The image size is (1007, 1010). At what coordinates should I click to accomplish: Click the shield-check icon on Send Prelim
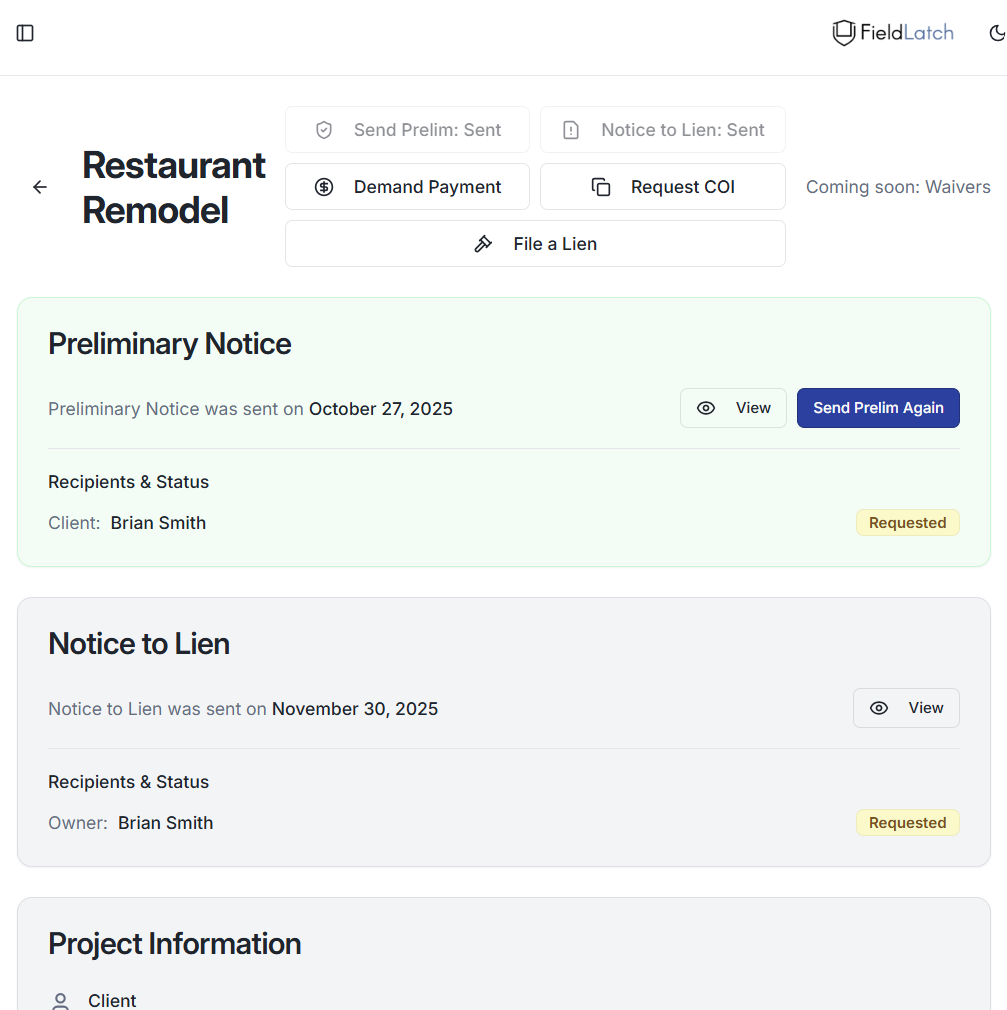(324, 130)
